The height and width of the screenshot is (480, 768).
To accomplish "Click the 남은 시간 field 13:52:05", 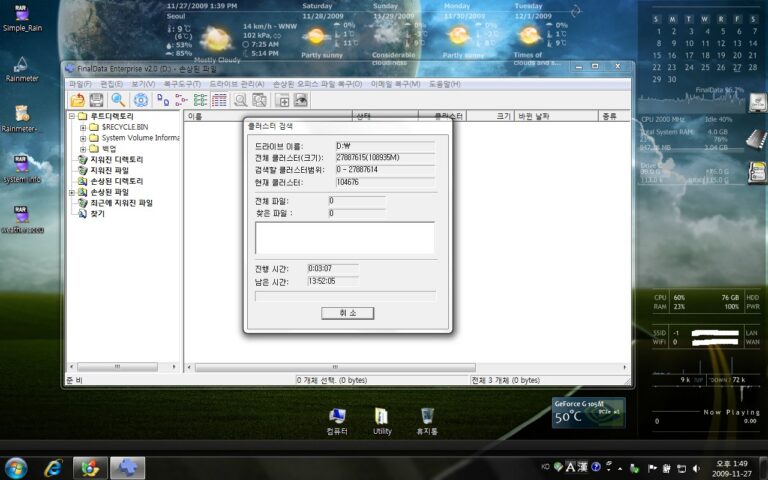I will tap(333, 282).
